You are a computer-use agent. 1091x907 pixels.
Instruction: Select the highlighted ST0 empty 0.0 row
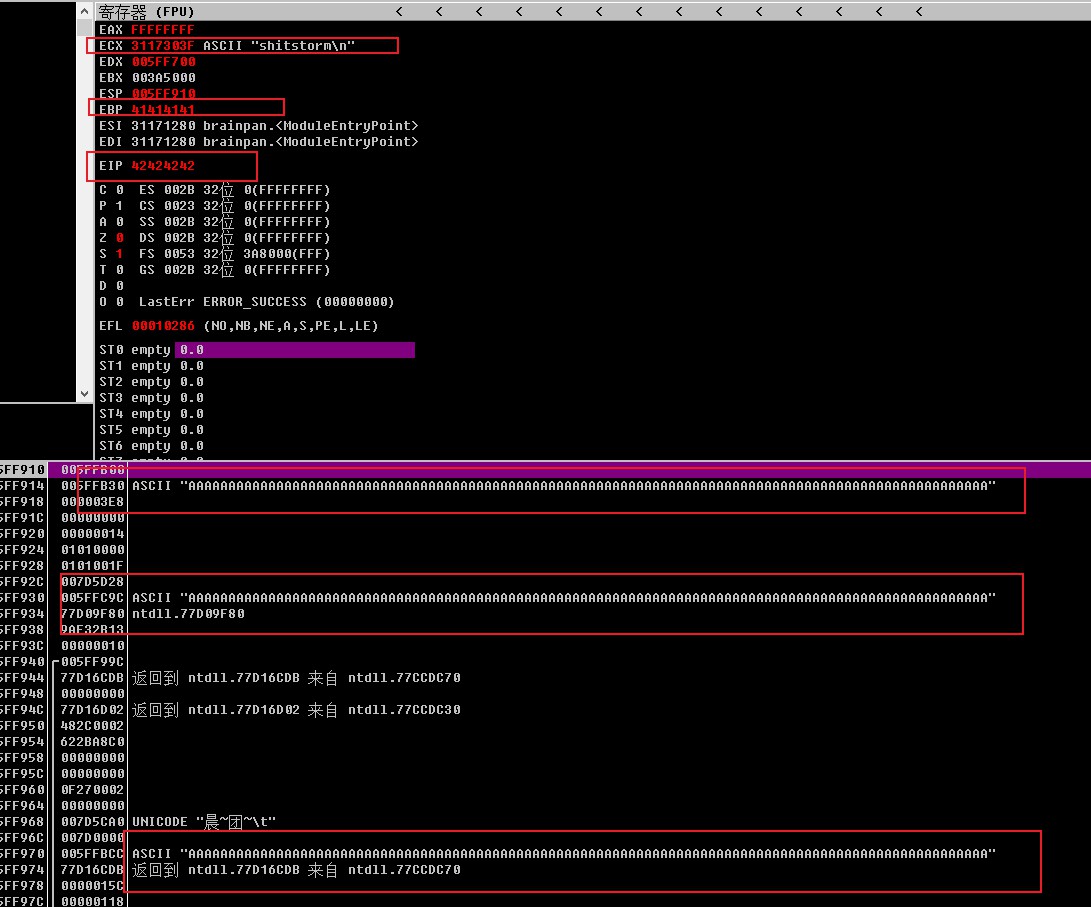[256, 350]
